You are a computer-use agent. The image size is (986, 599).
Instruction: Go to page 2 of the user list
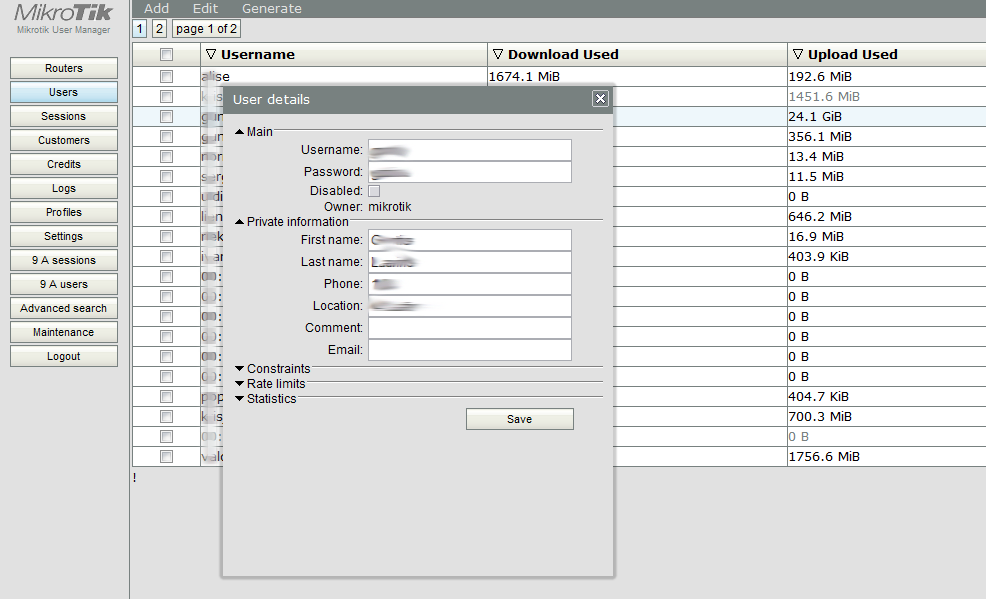[157, 28]
